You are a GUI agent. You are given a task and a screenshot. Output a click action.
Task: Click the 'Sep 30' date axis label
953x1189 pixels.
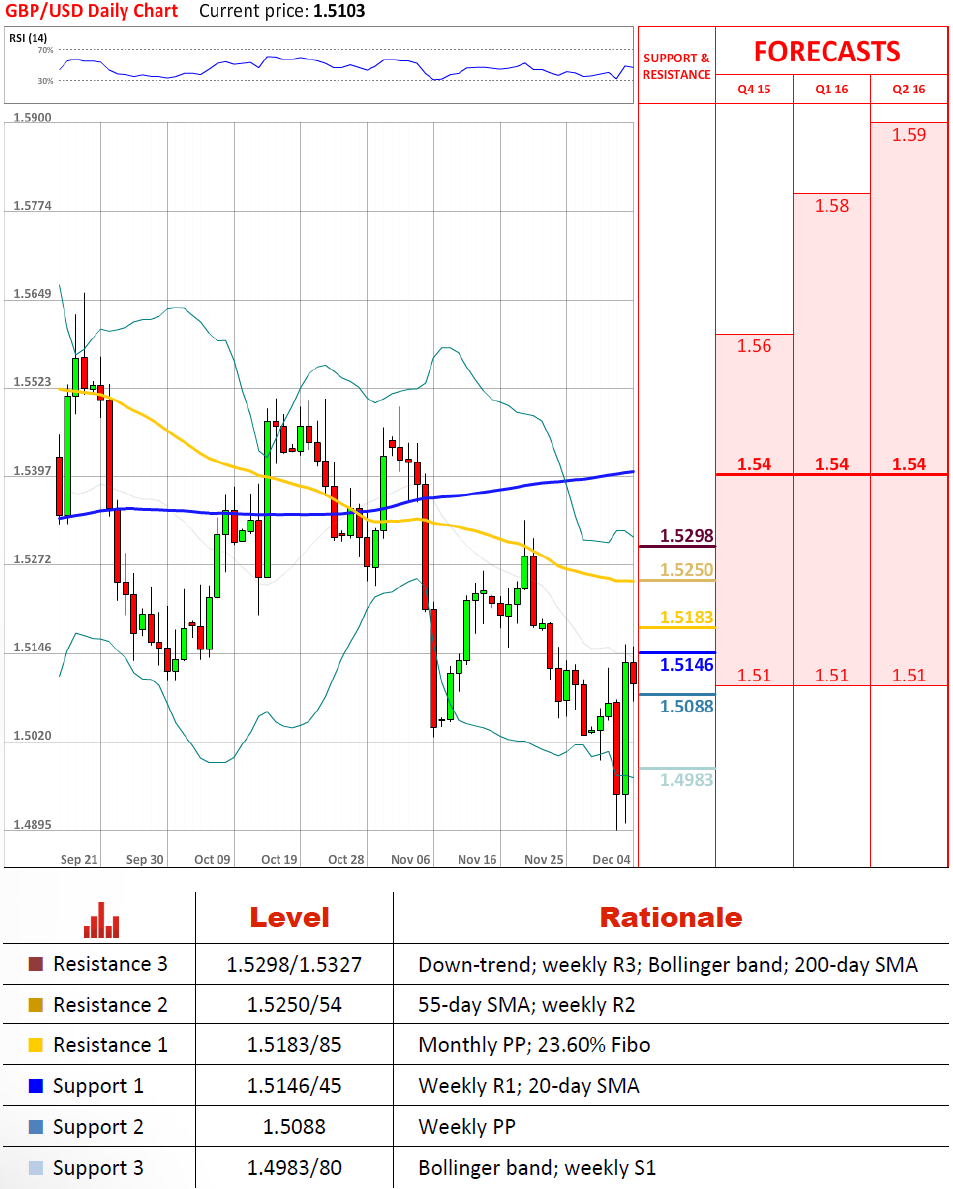(x=145, y=859)
